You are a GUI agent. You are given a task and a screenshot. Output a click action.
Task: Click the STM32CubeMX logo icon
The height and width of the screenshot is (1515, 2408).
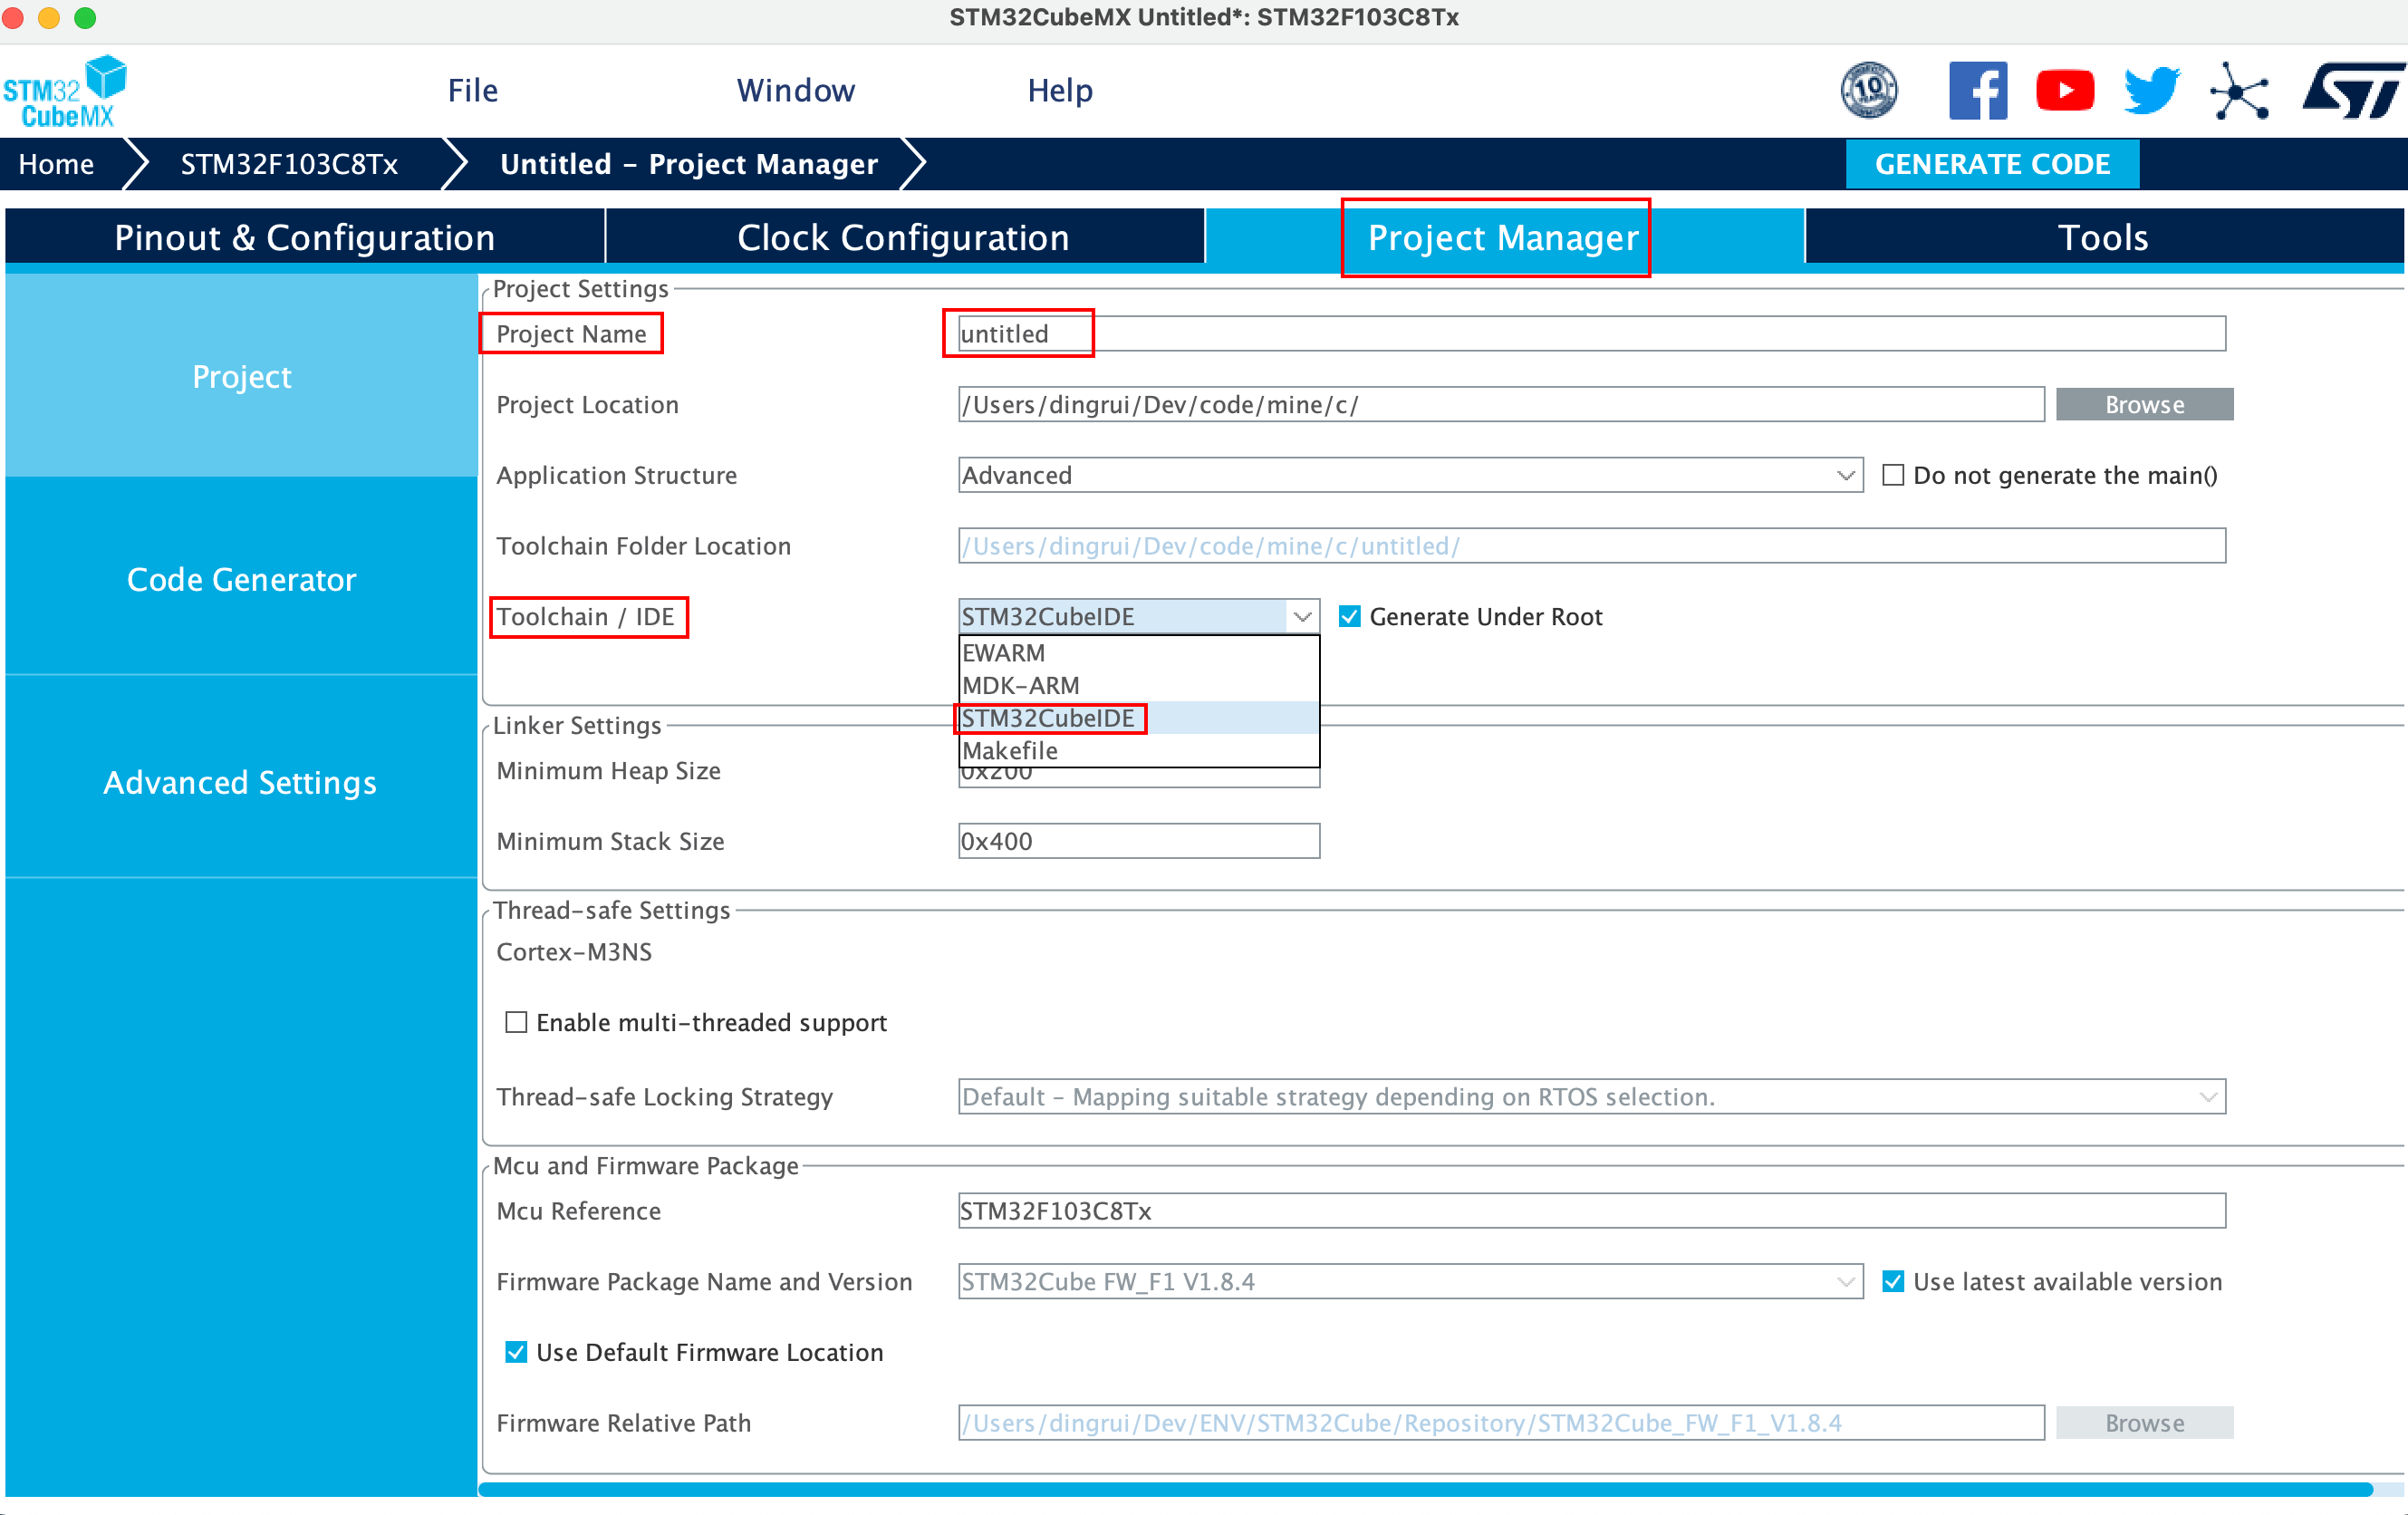(65, 91)
